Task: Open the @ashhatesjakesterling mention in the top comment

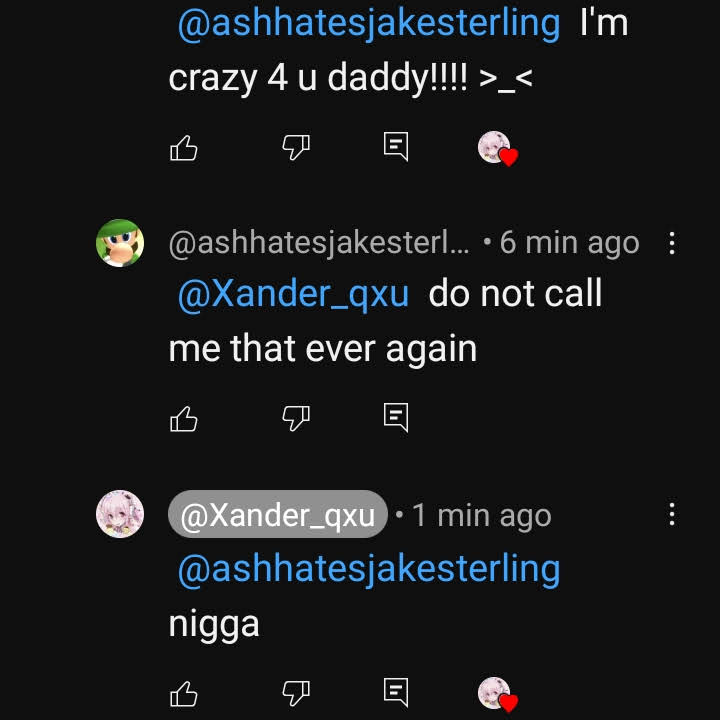Action: coord(368,23)
